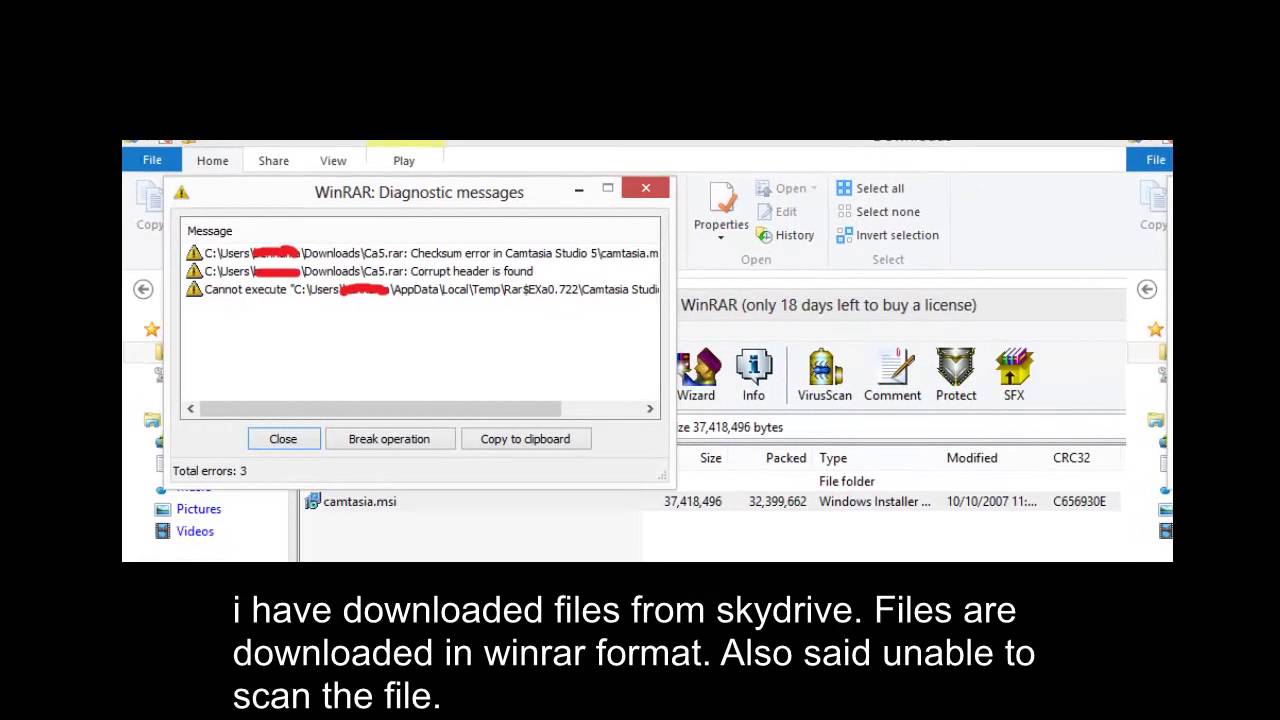
Task: Click the Properties icon in ribbon
Action: click(721, 197)
